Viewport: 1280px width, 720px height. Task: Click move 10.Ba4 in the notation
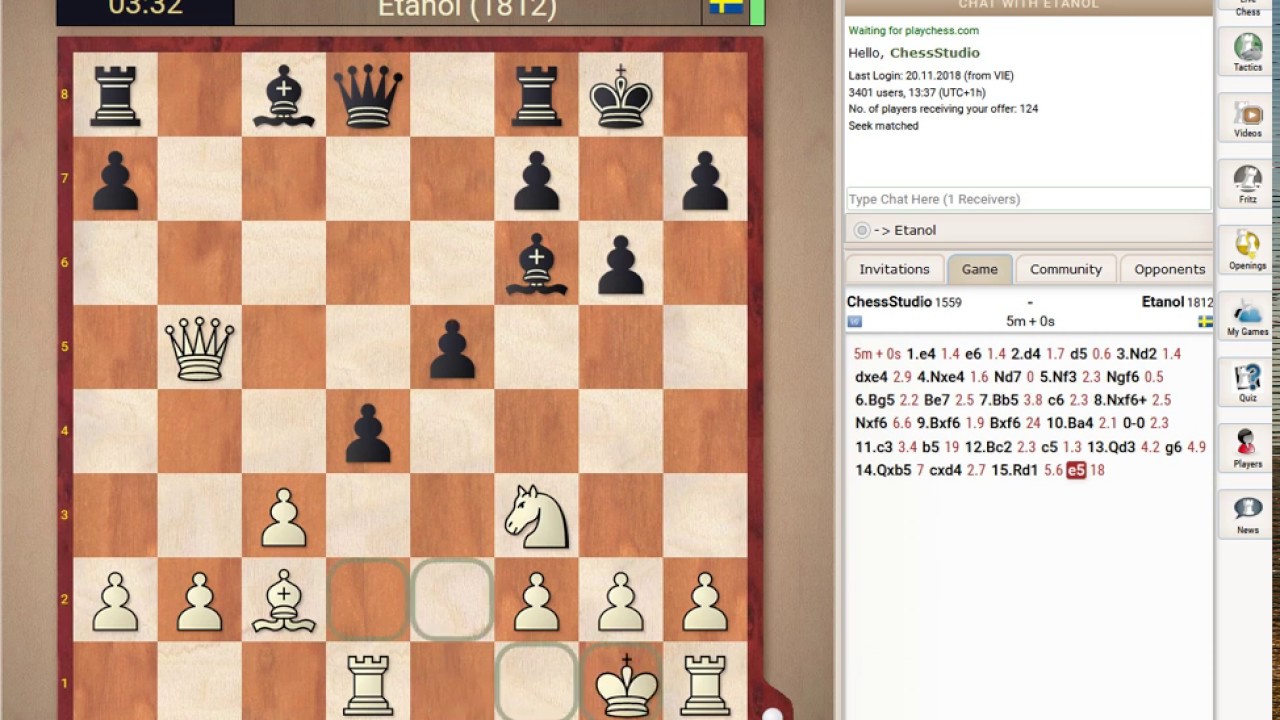click(x=1071, y=423)
